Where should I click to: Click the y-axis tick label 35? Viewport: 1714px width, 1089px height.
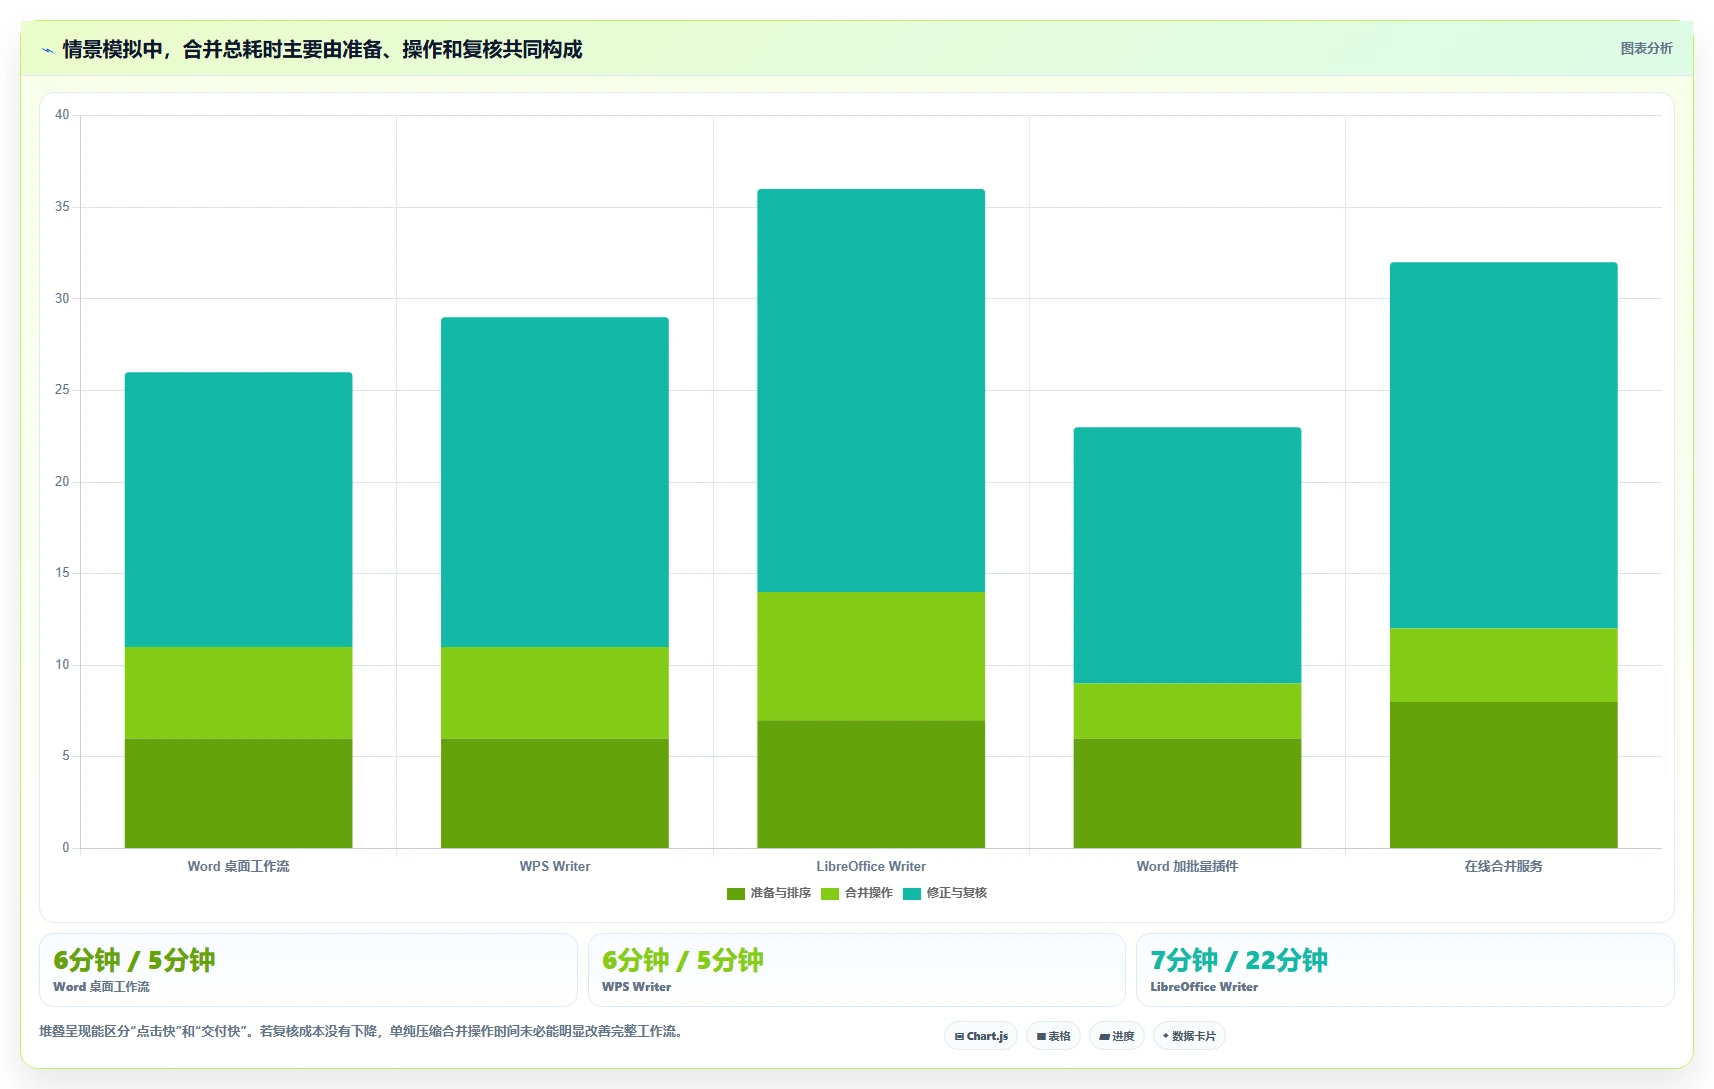pos(62,207)
